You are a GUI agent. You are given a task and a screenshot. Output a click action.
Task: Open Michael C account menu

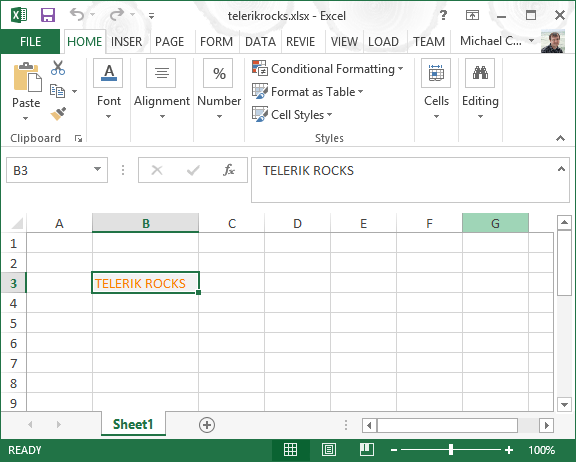[497, 41]
